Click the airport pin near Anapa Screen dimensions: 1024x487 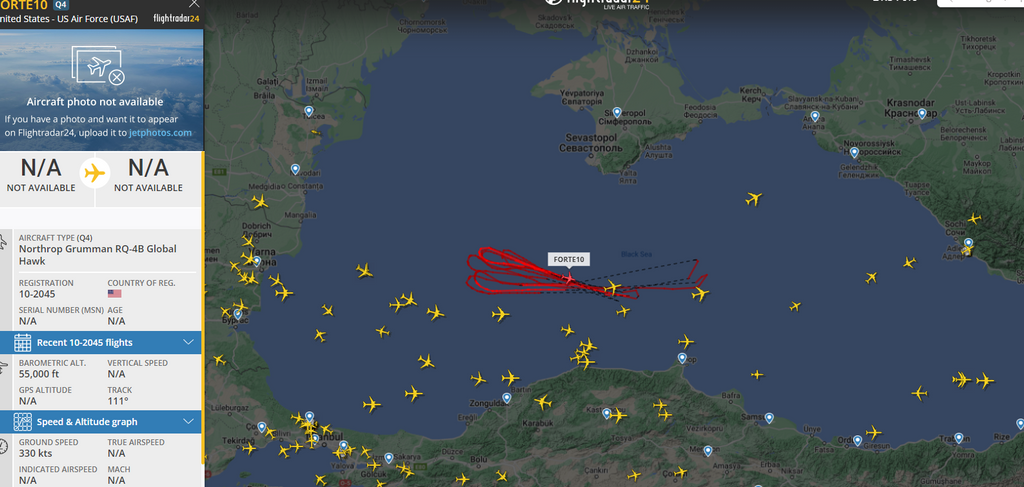coord(814,116)
